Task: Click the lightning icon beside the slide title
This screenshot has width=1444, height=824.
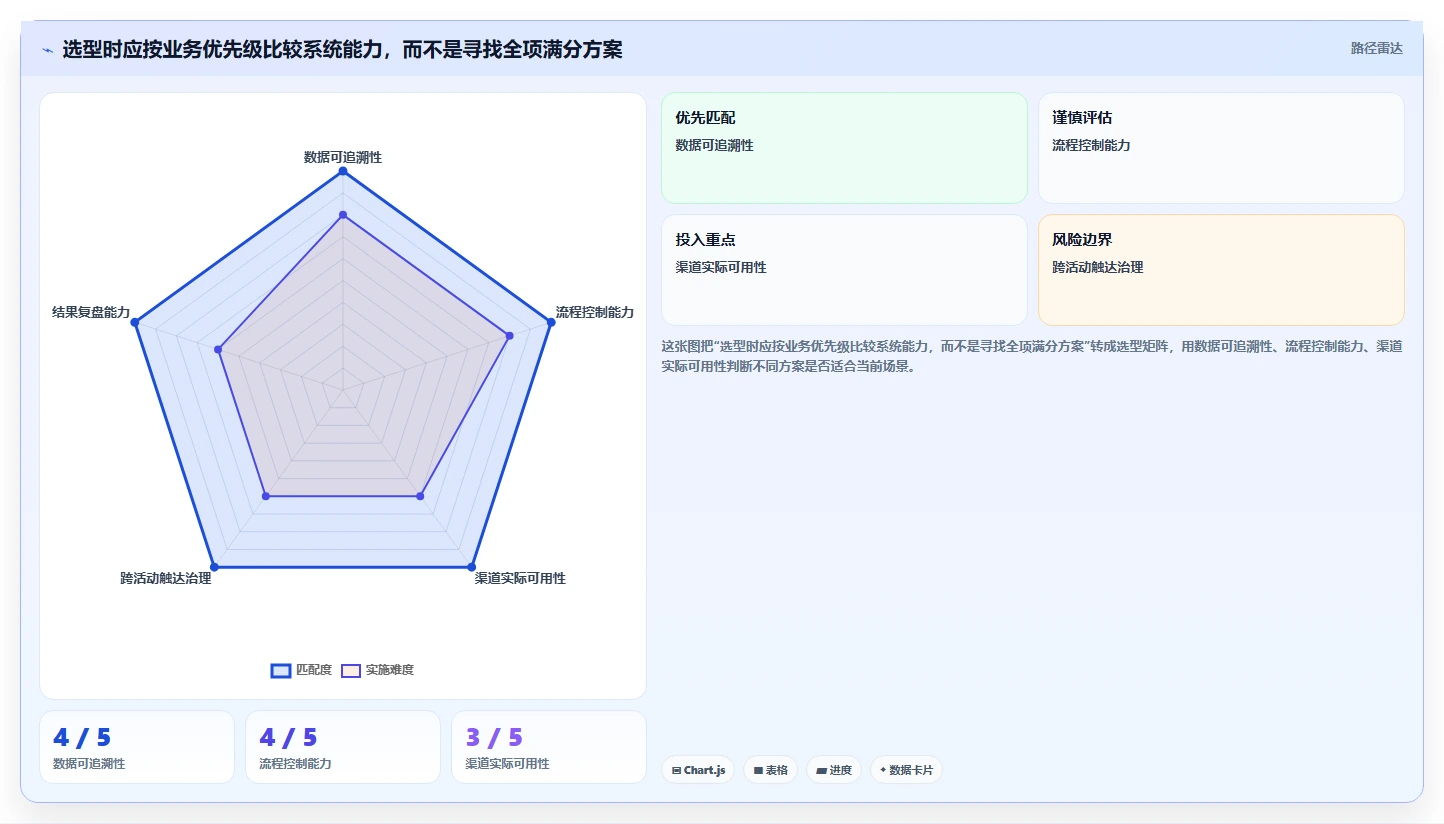Action: [48, 50]
